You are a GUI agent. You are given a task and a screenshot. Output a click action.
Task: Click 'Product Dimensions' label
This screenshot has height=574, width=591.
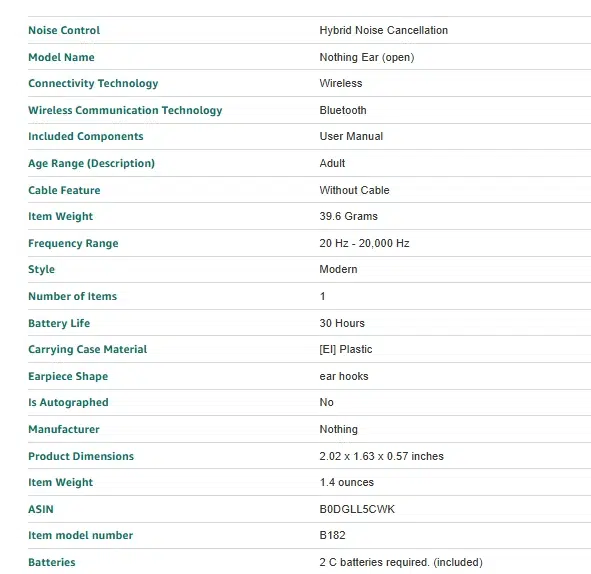point(81,456)
